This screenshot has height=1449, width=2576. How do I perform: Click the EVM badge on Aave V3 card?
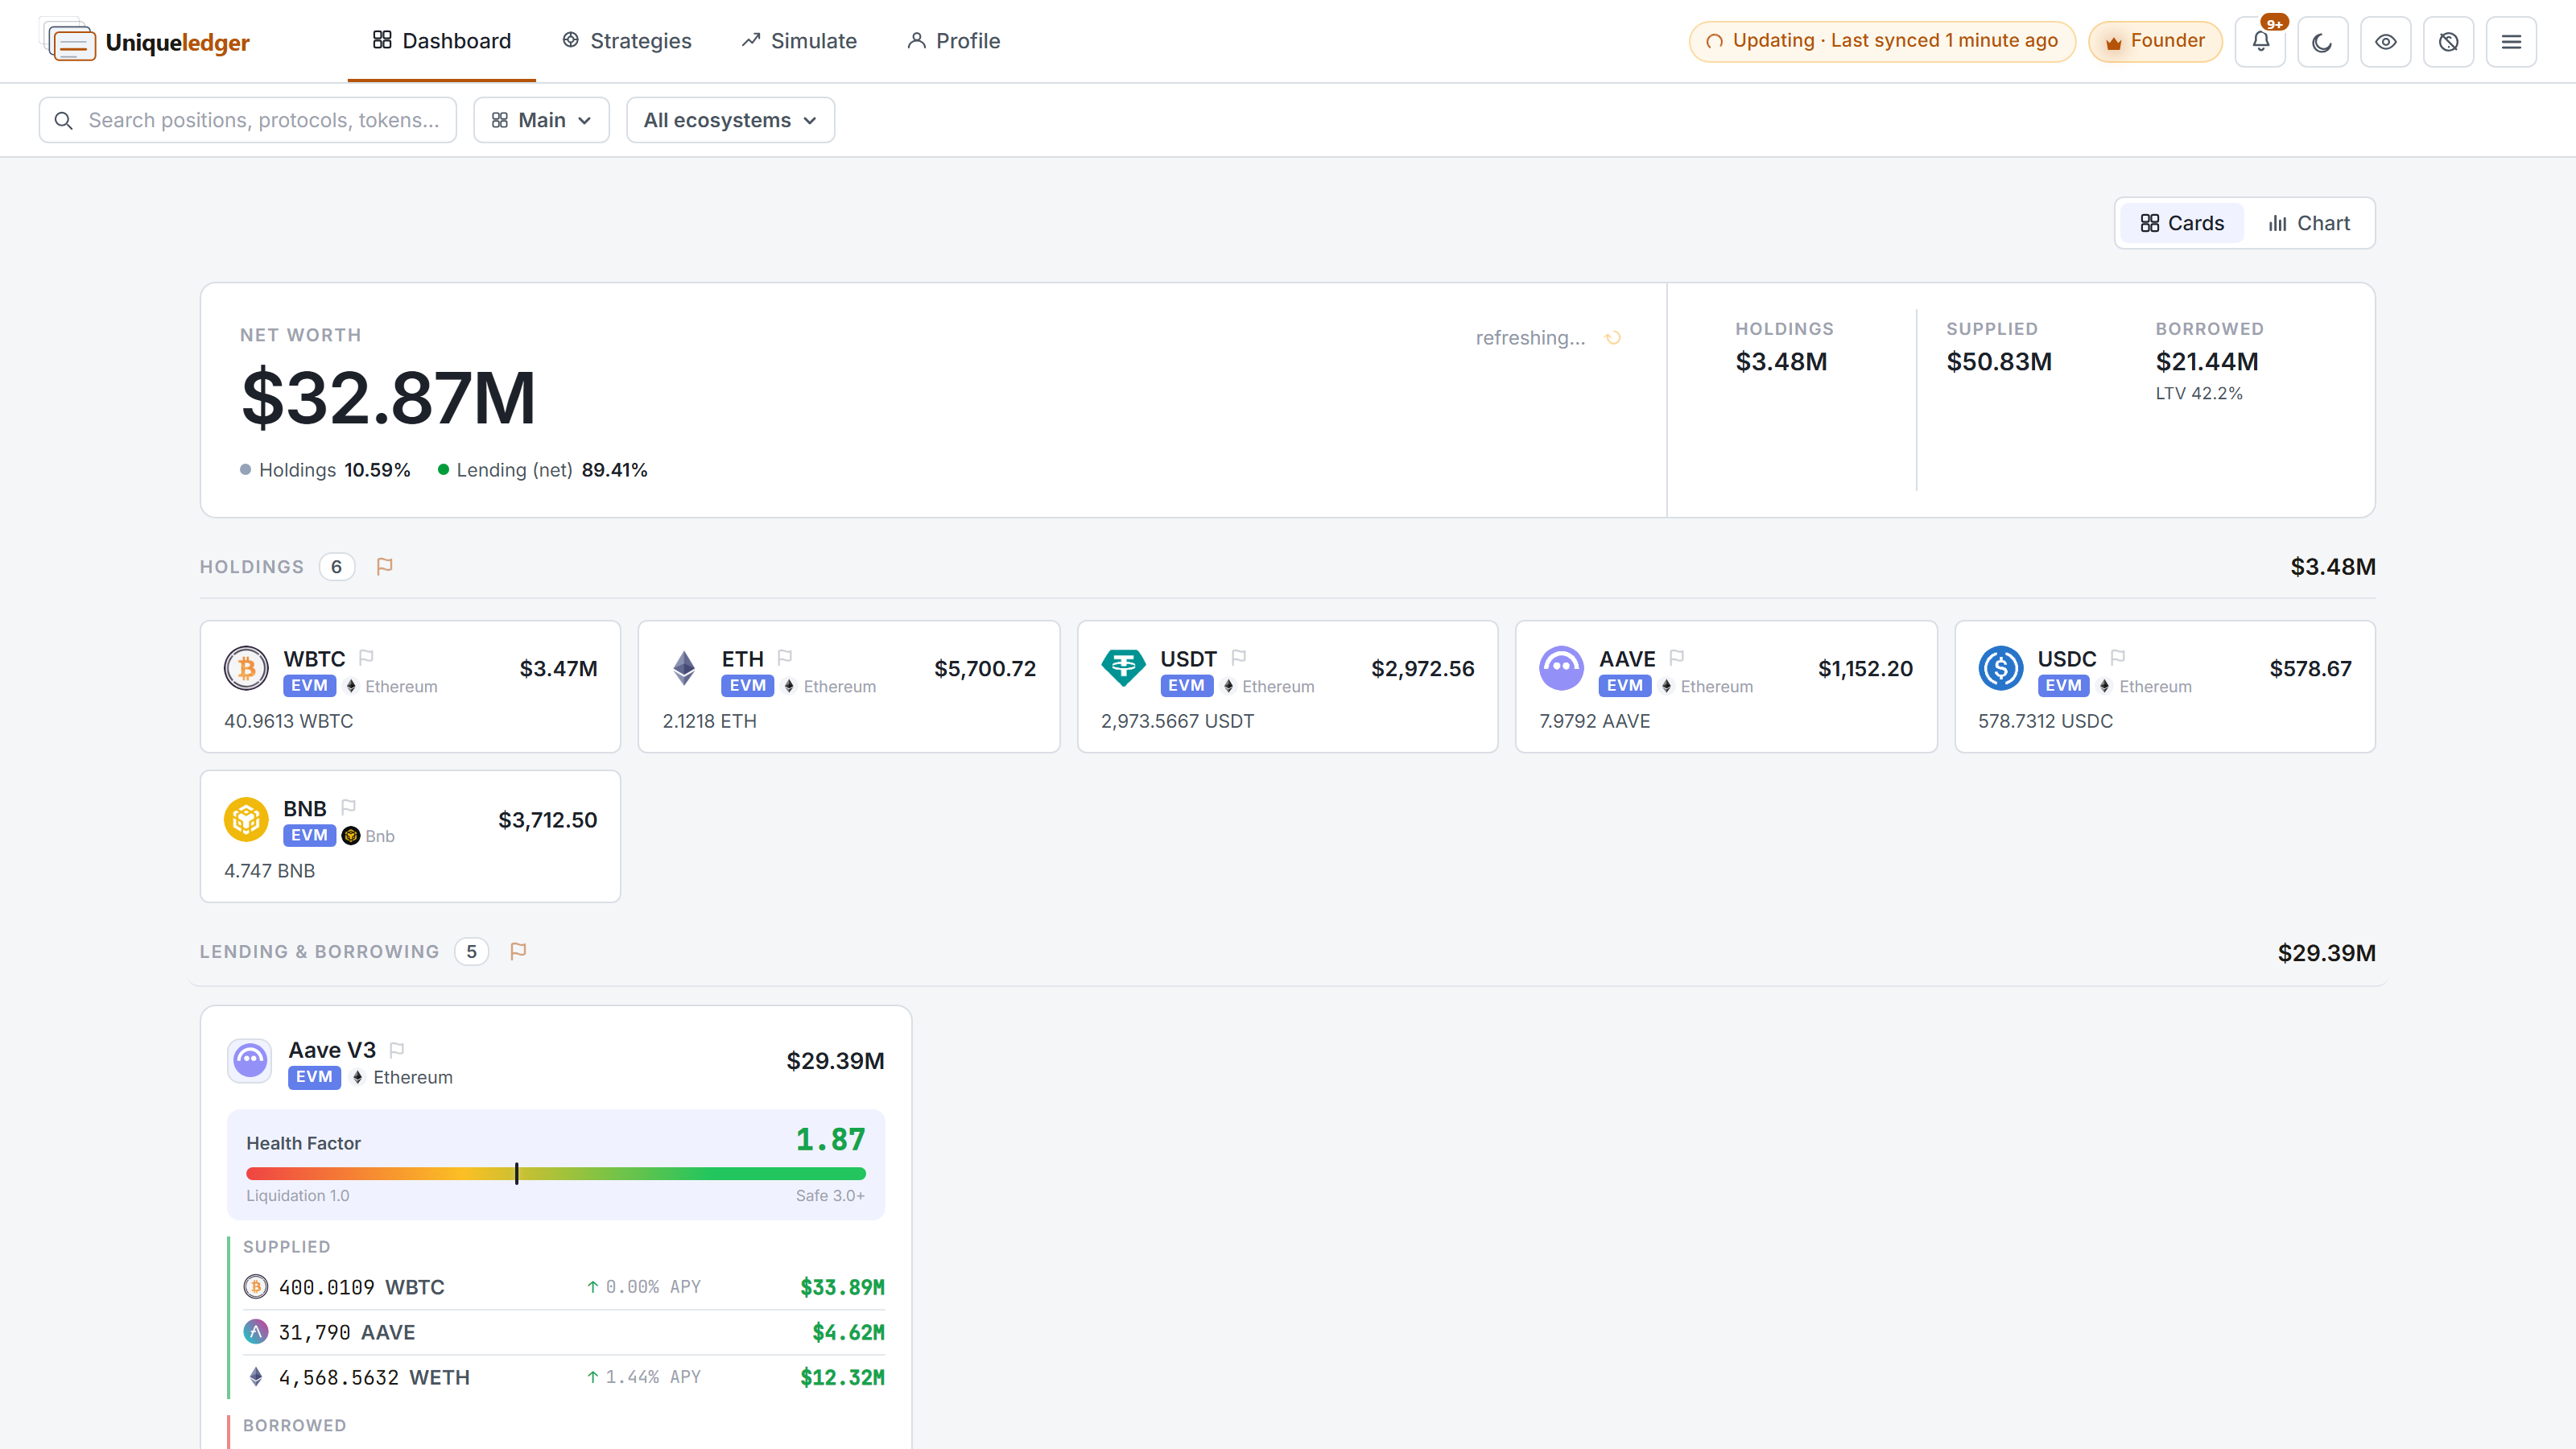click(x=314, y=1077)
